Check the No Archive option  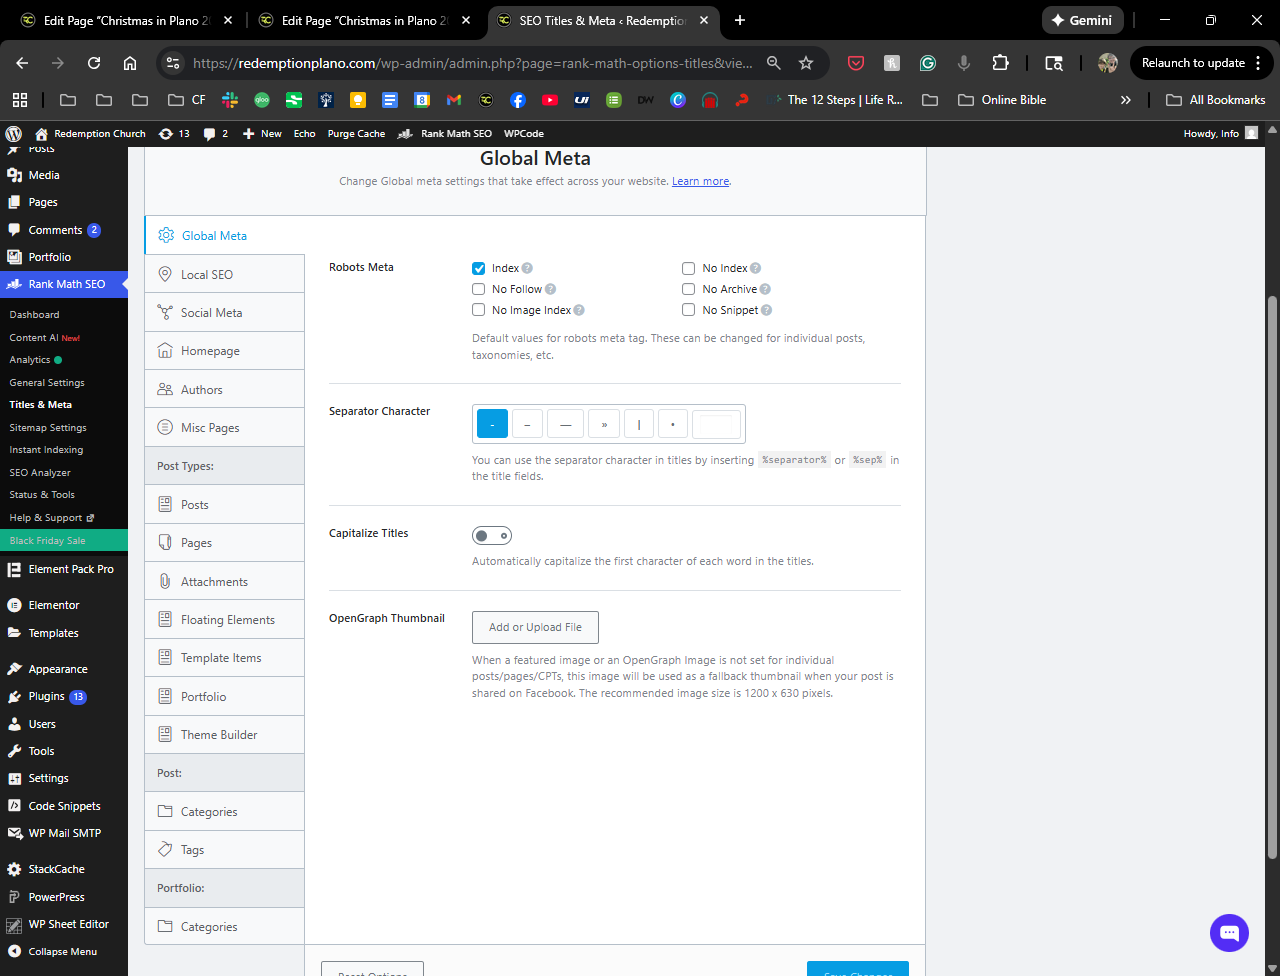pos(689,289)
